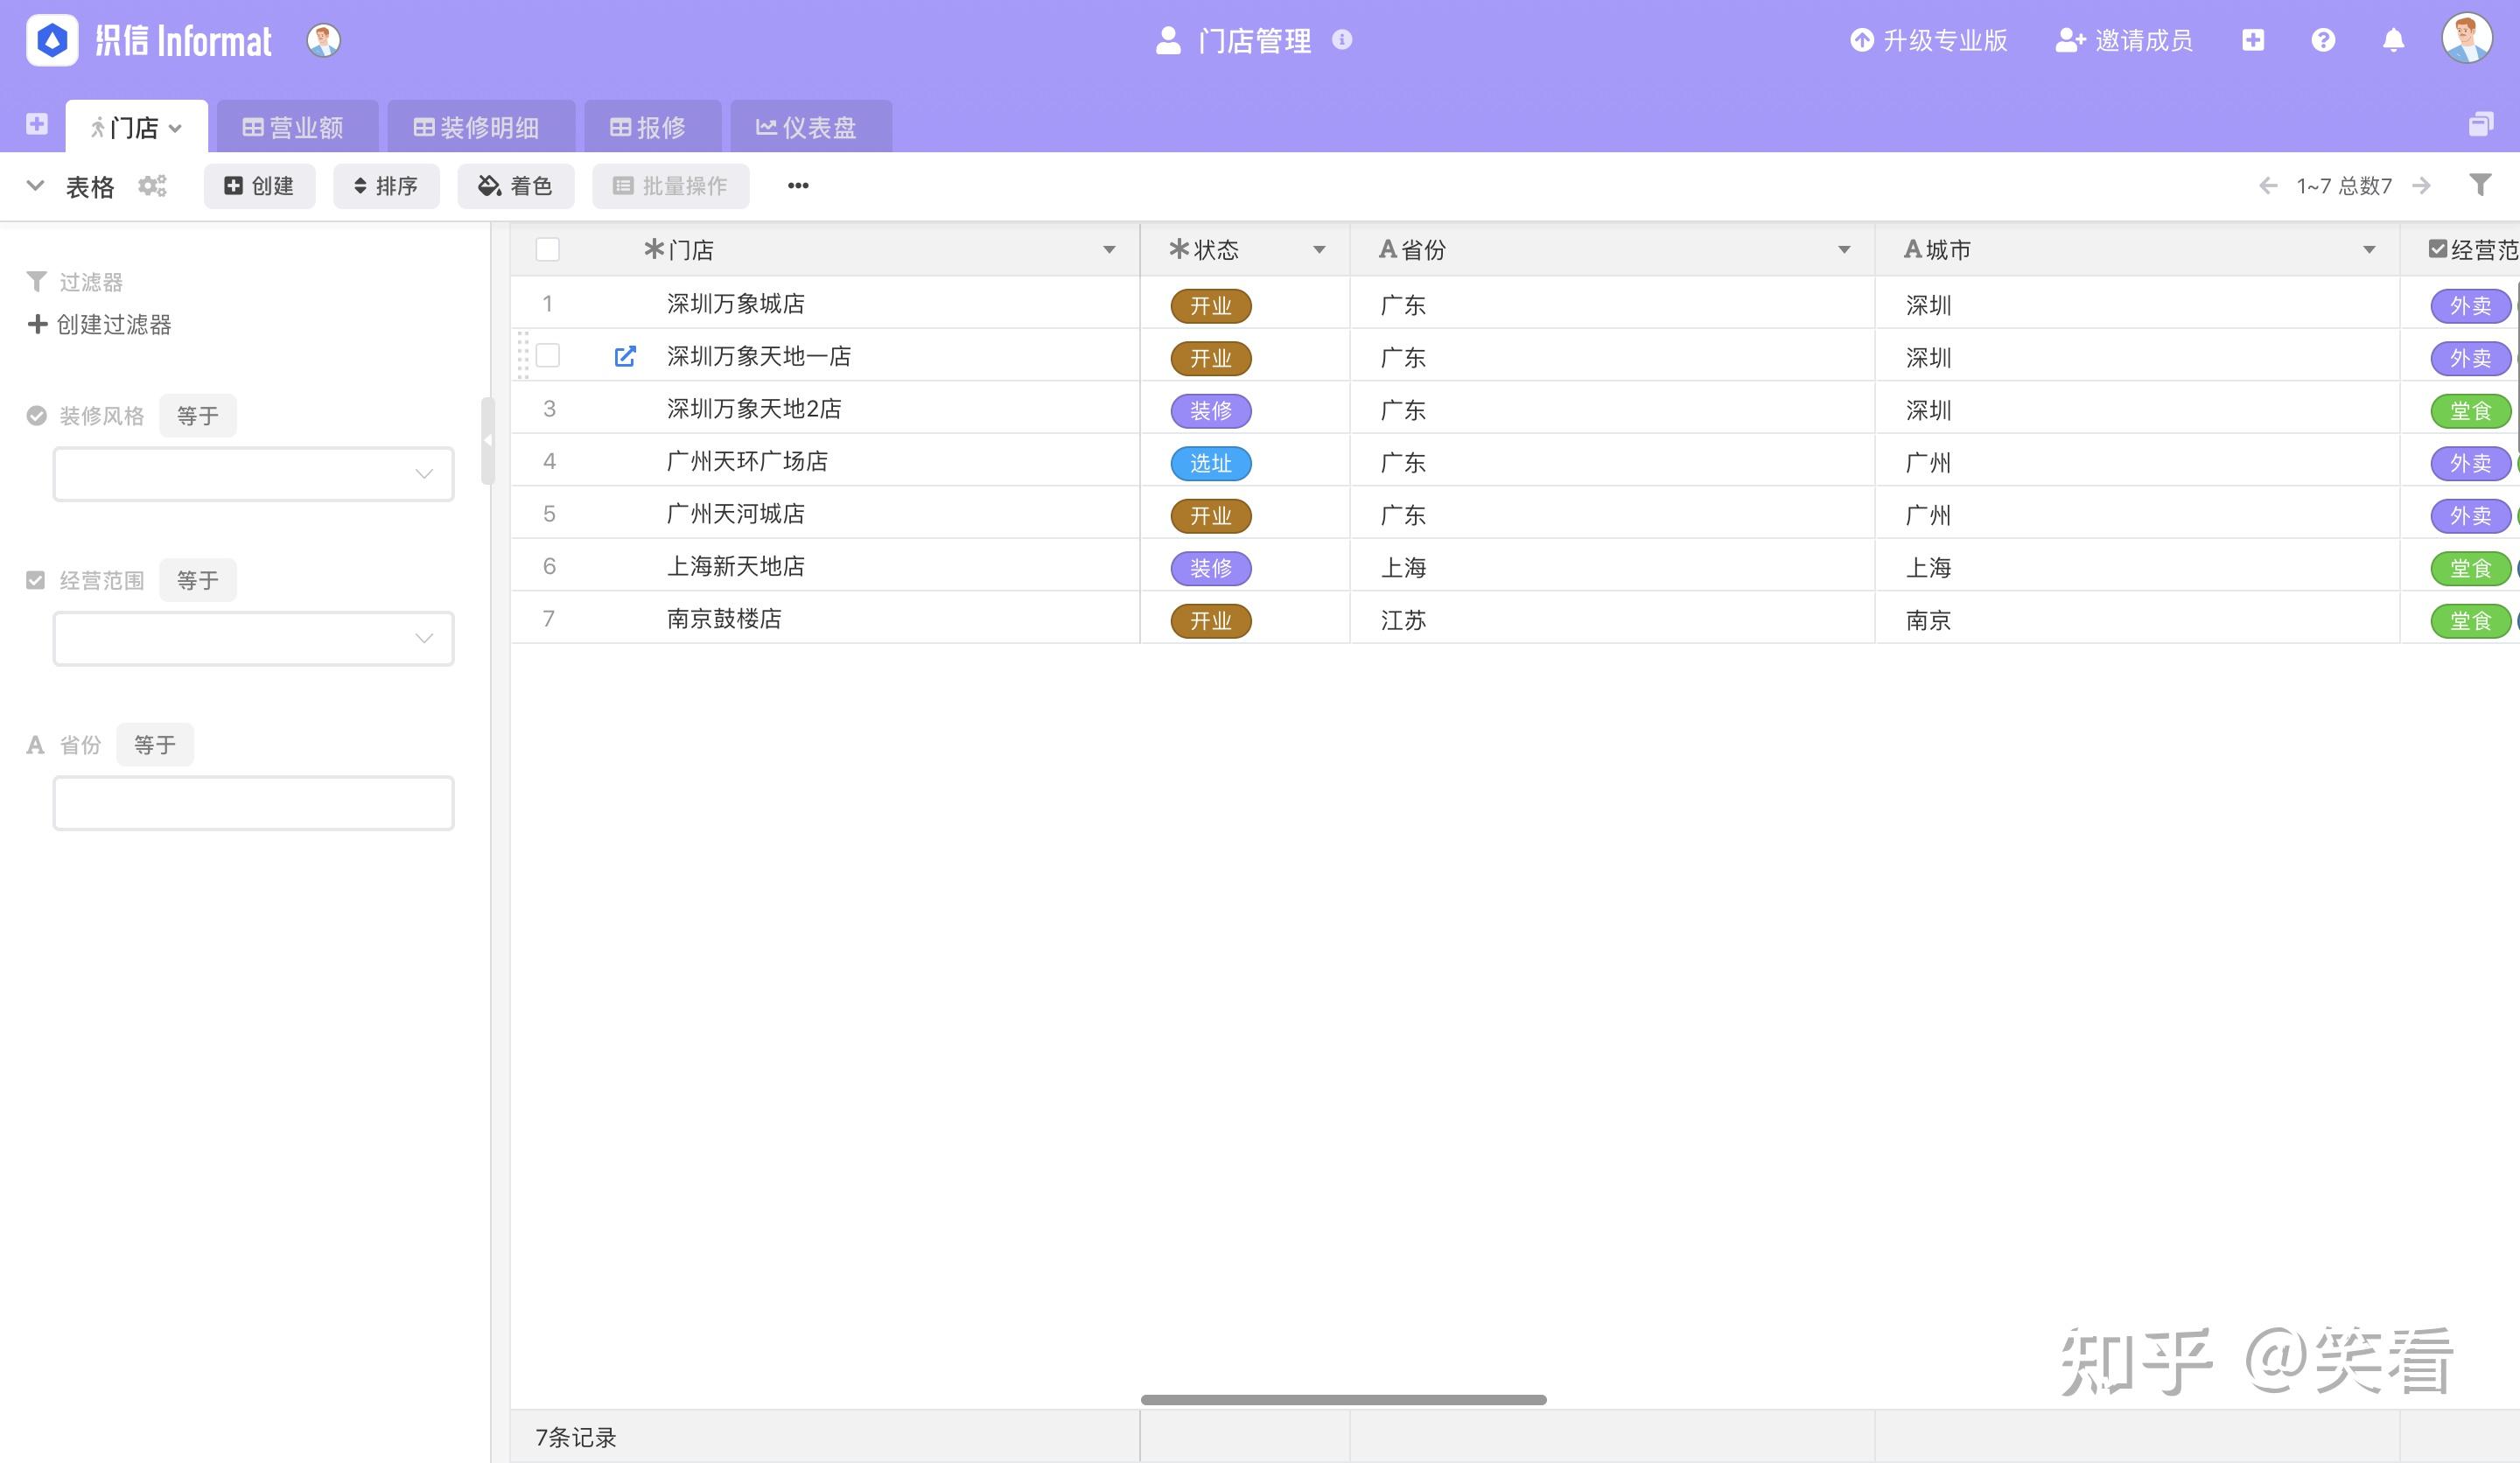Image resolution: width=2520 pixels, height=1463 pixels.
Task: Expand the 表格 view chevron
Action: click(35, 186)
